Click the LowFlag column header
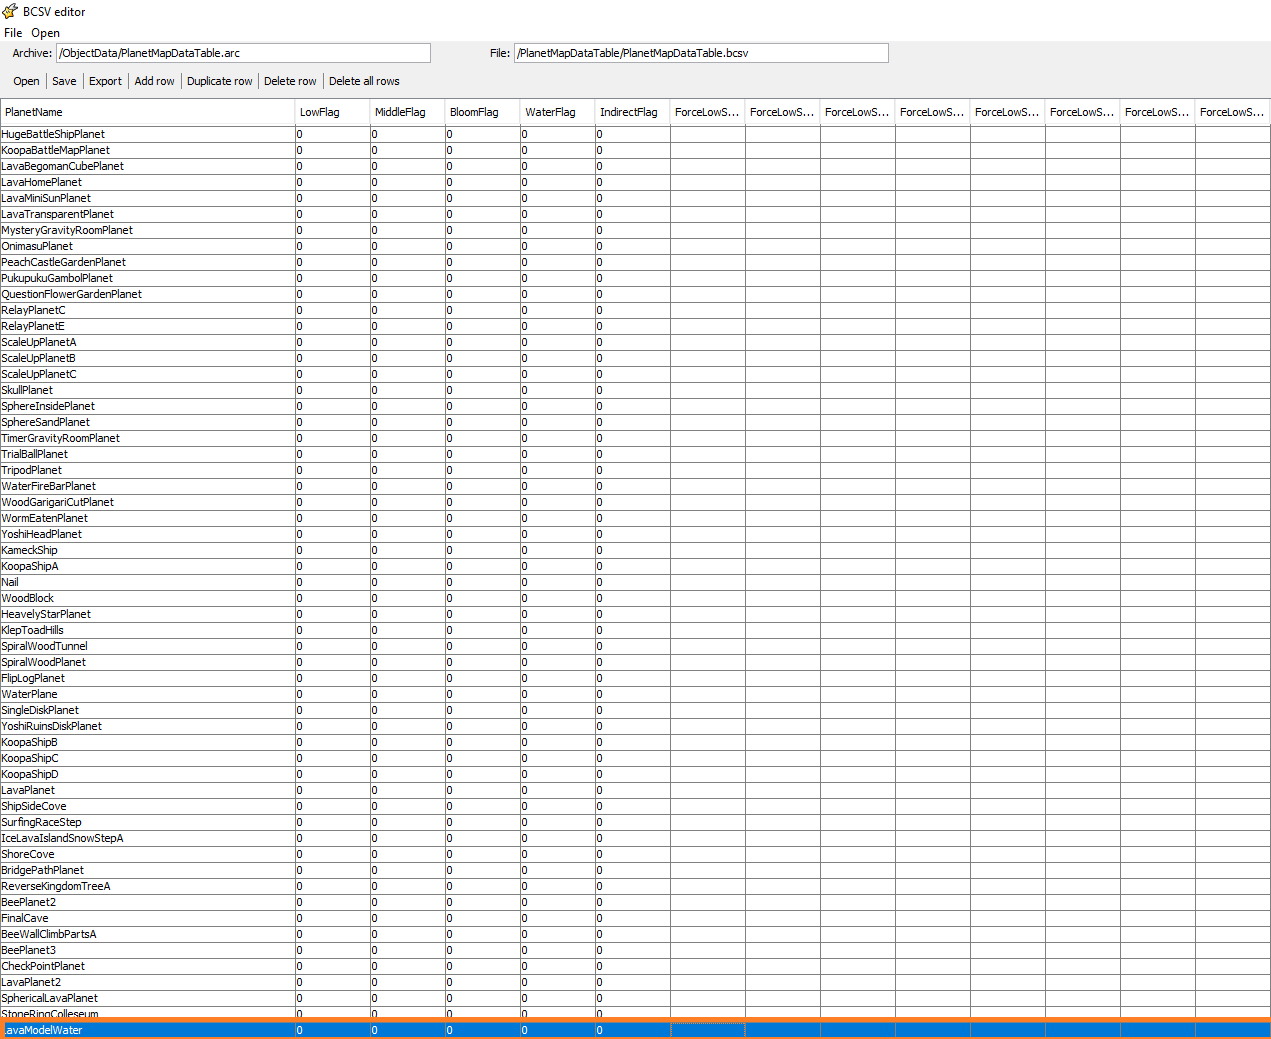 (333, 112)
